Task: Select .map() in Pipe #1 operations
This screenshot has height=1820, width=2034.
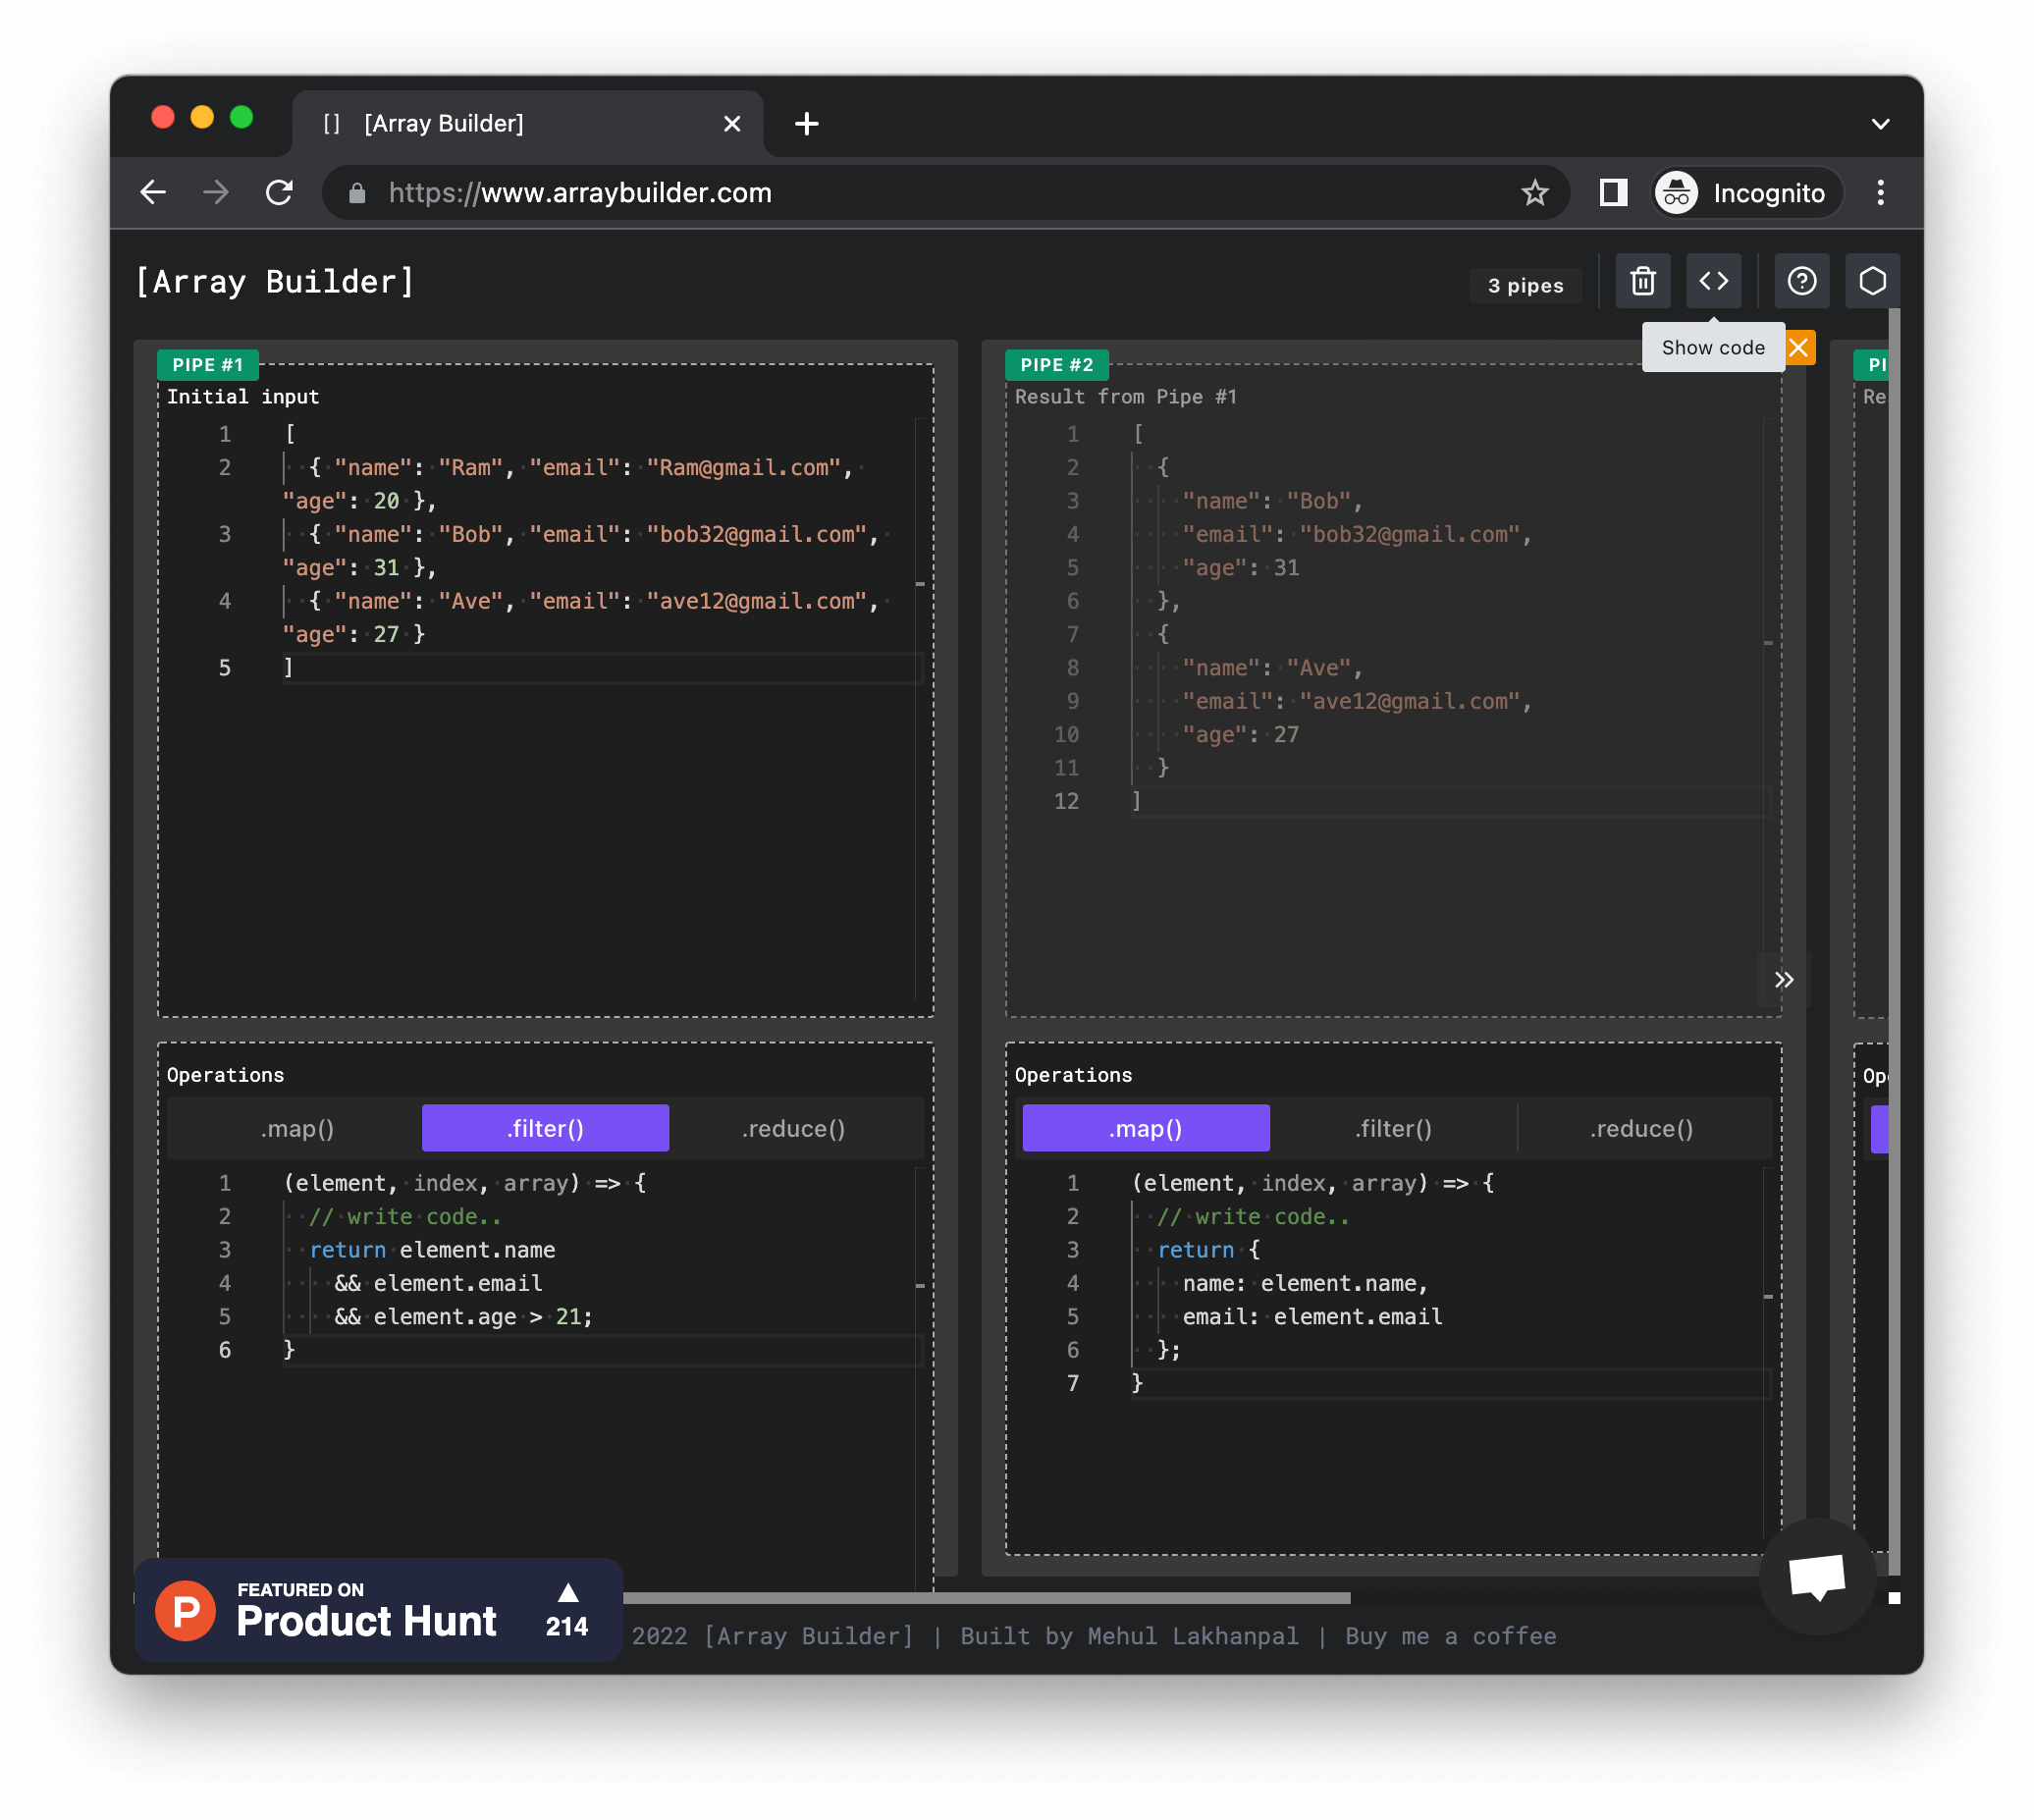Action: 297,1129
